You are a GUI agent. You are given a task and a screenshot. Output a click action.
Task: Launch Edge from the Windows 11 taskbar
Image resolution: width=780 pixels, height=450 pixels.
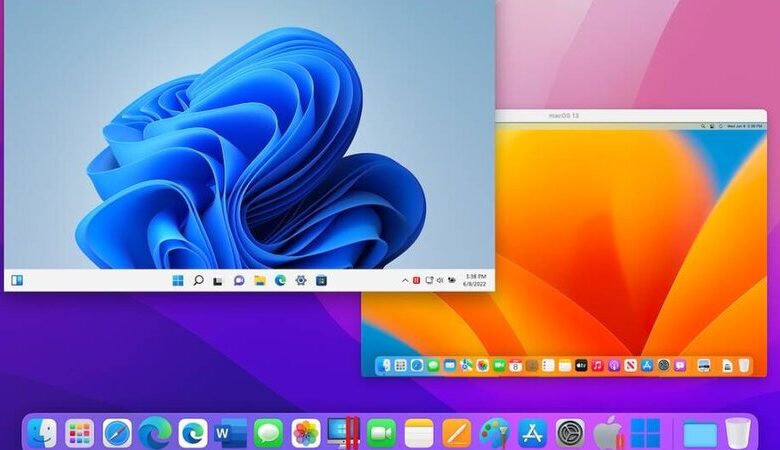[x=281, y=280]
